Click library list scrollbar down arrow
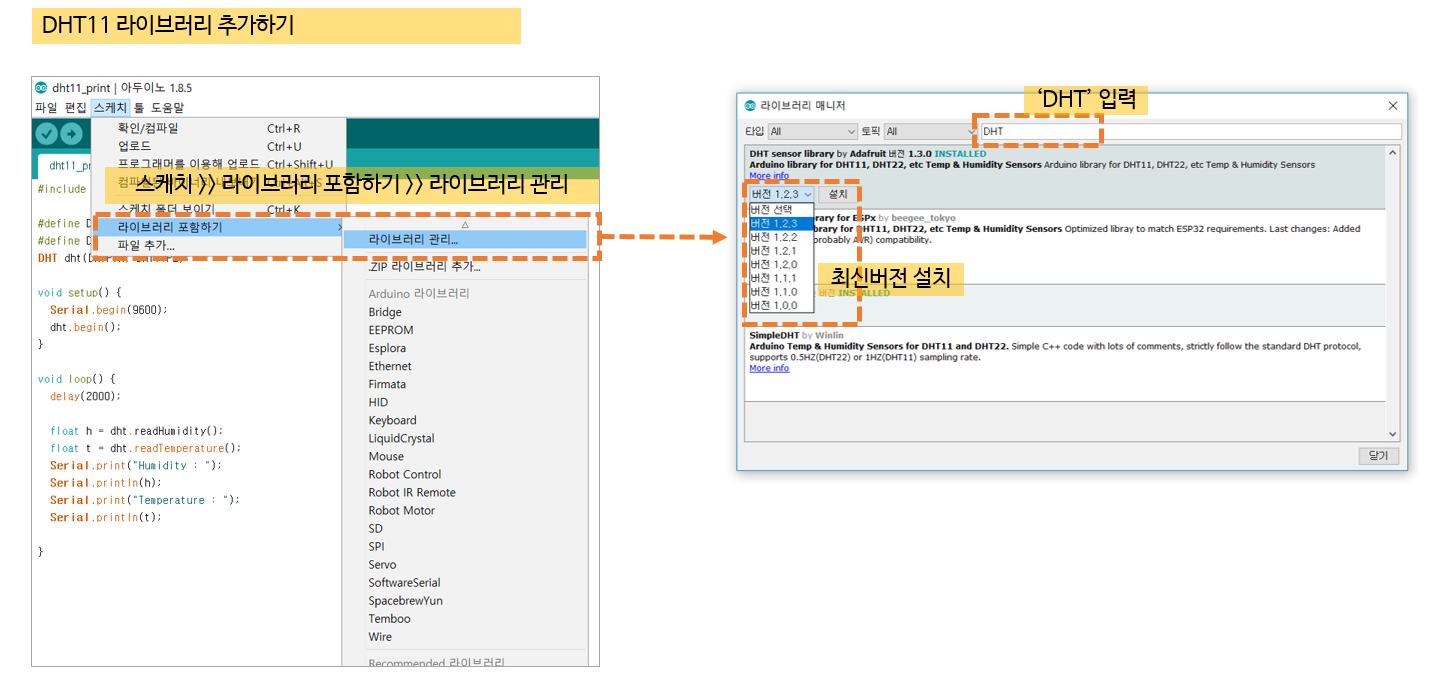1430x690 pixels. click(x=1393, y=434)
